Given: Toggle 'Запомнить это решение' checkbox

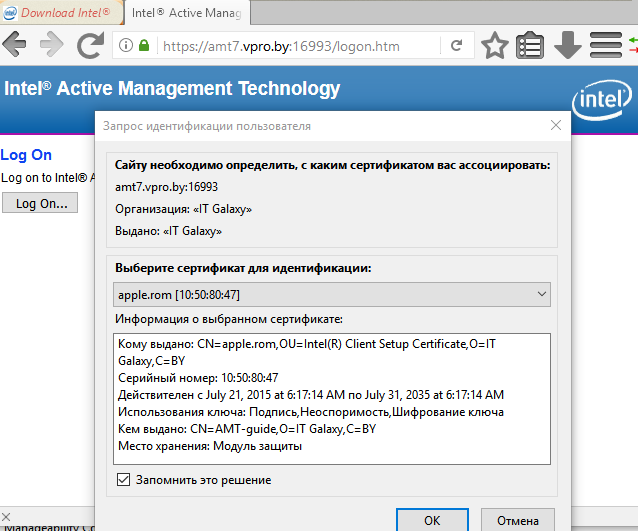Looking at the screenshot, I should click(123, 480).
